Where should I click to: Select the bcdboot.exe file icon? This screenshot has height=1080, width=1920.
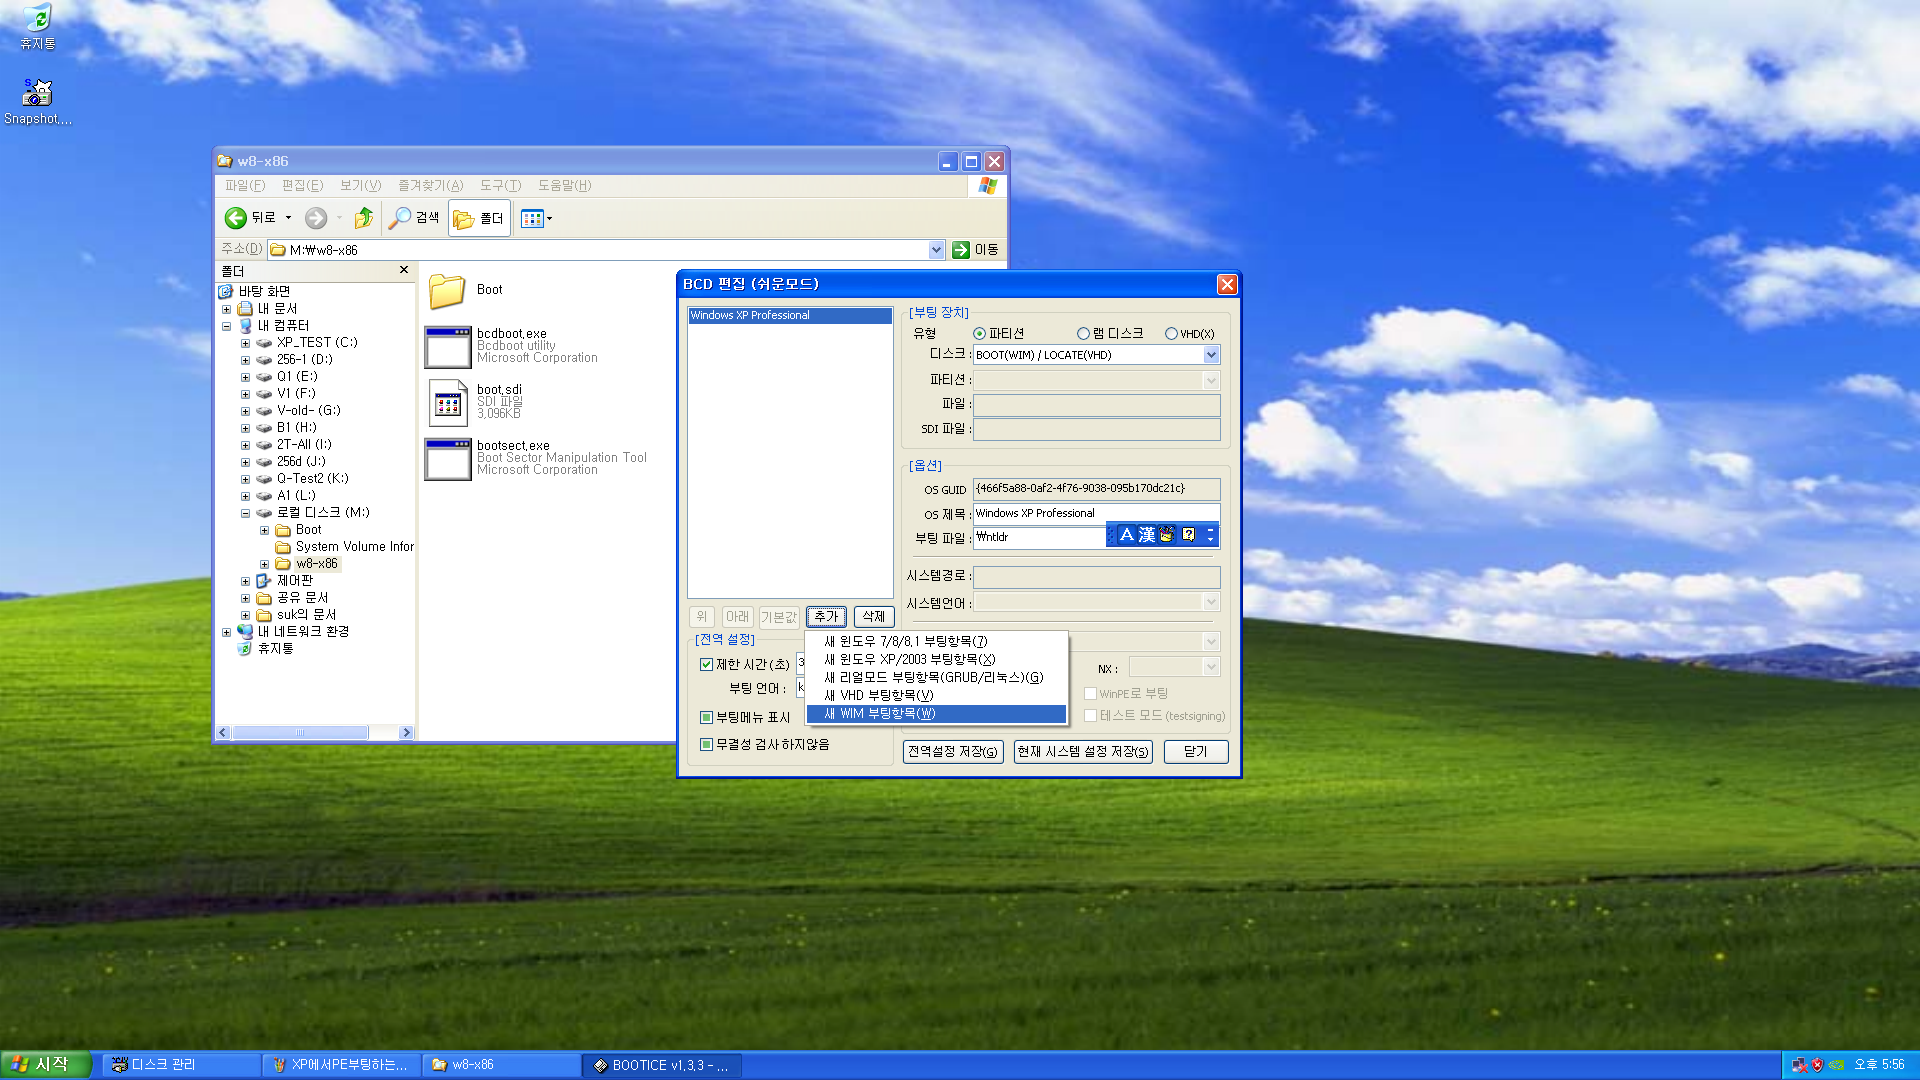(x=448, y=347)
